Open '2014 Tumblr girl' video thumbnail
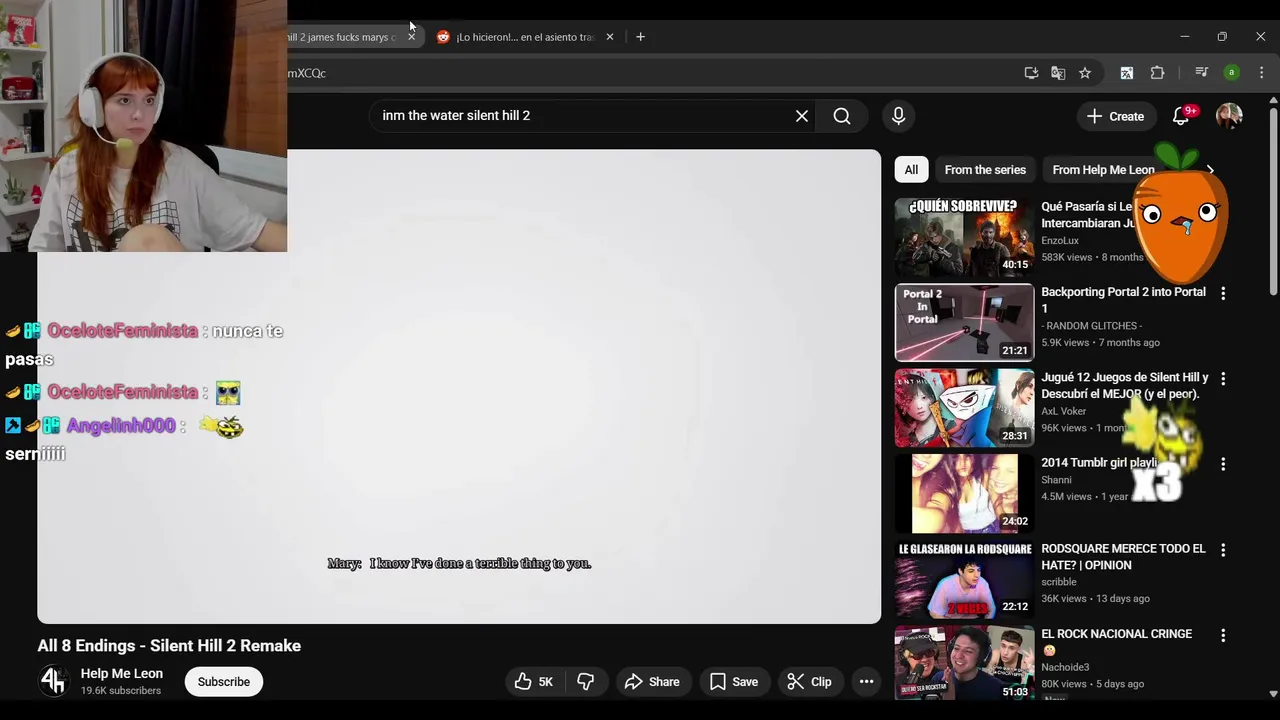1280x720 pixels. (964, 493)
